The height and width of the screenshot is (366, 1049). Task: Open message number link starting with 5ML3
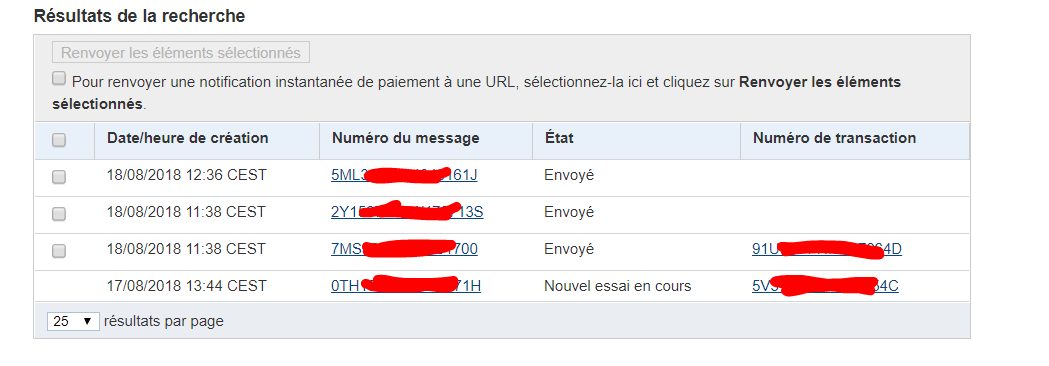click(404, 175)
